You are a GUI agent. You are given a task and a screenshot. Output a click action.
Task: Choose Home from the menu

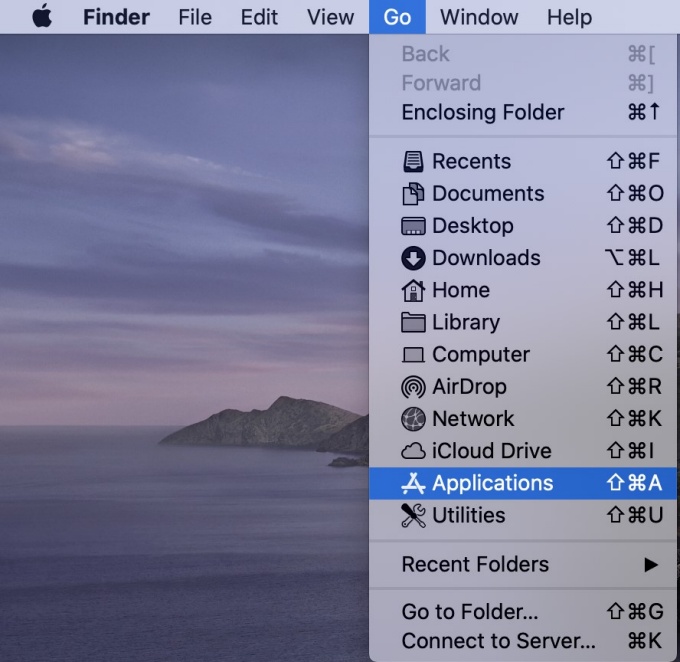523,290
